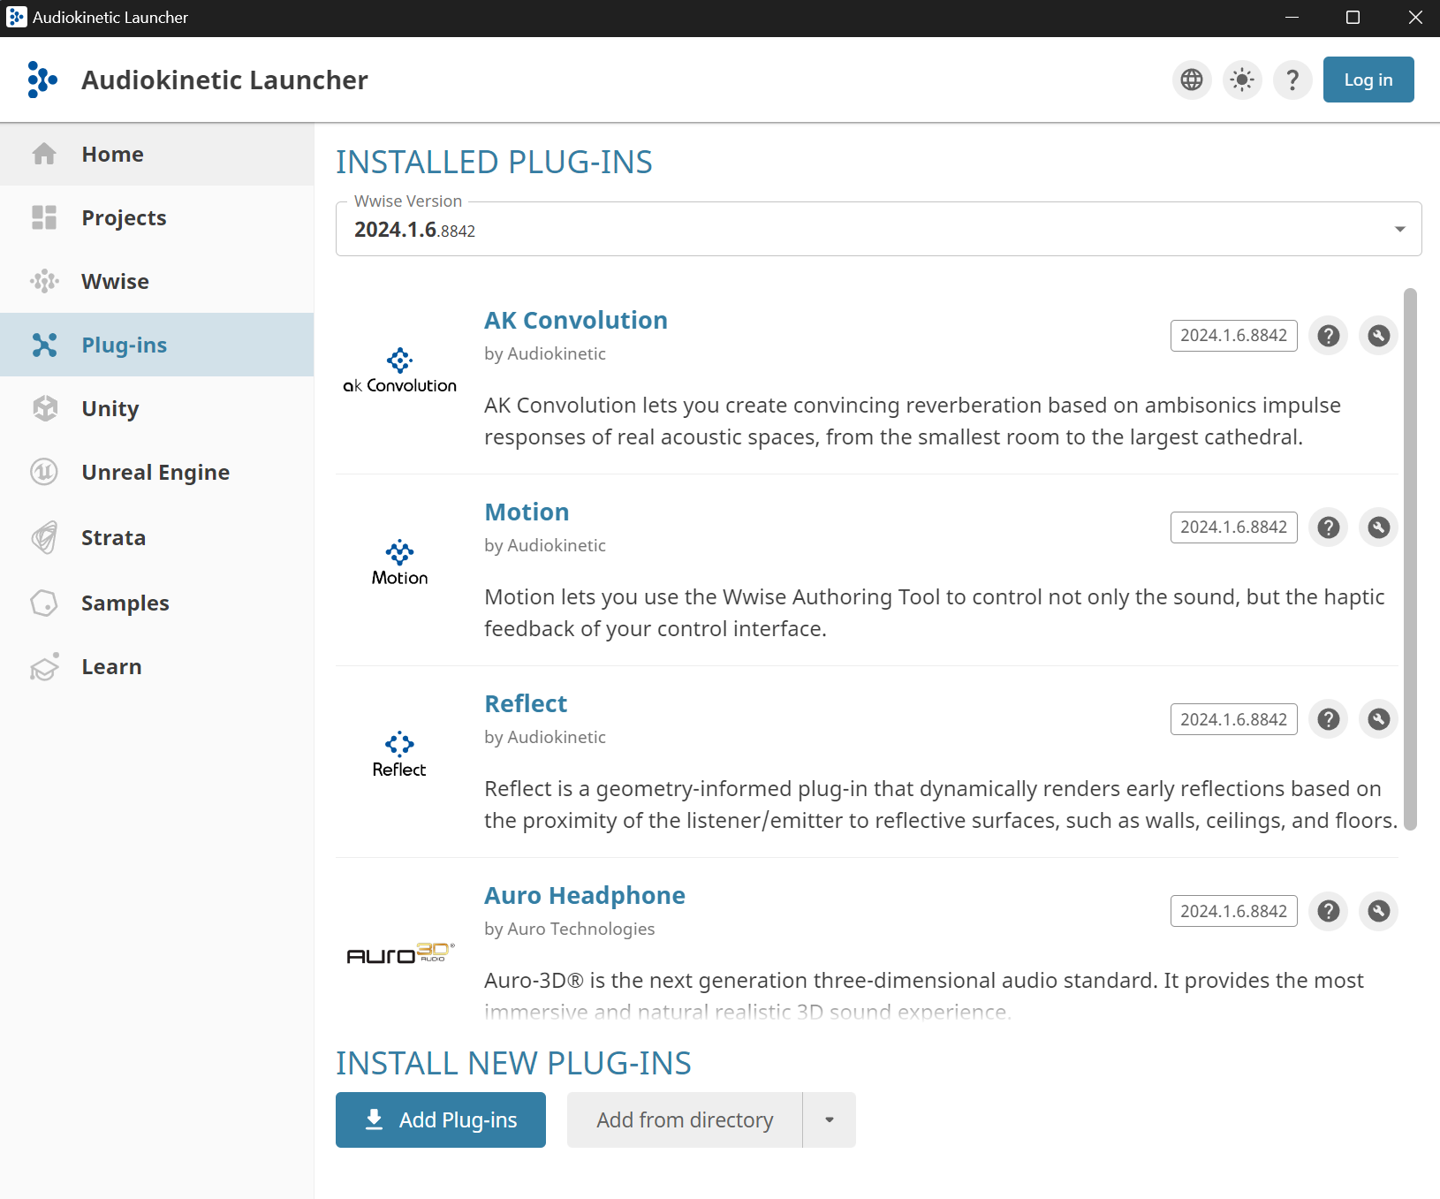Open help for the Motion plug-in

pyautogui.click(x=1328, y=527)
